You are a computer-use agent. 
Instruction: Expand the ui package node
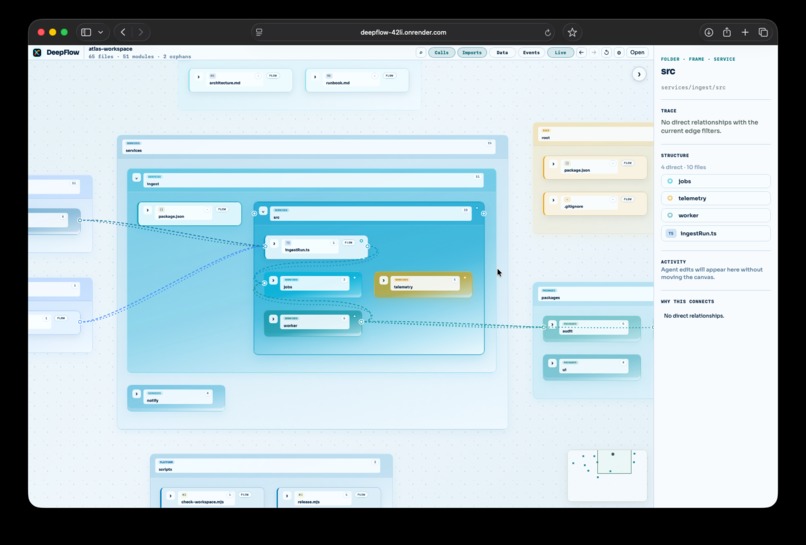pos(553,363)
